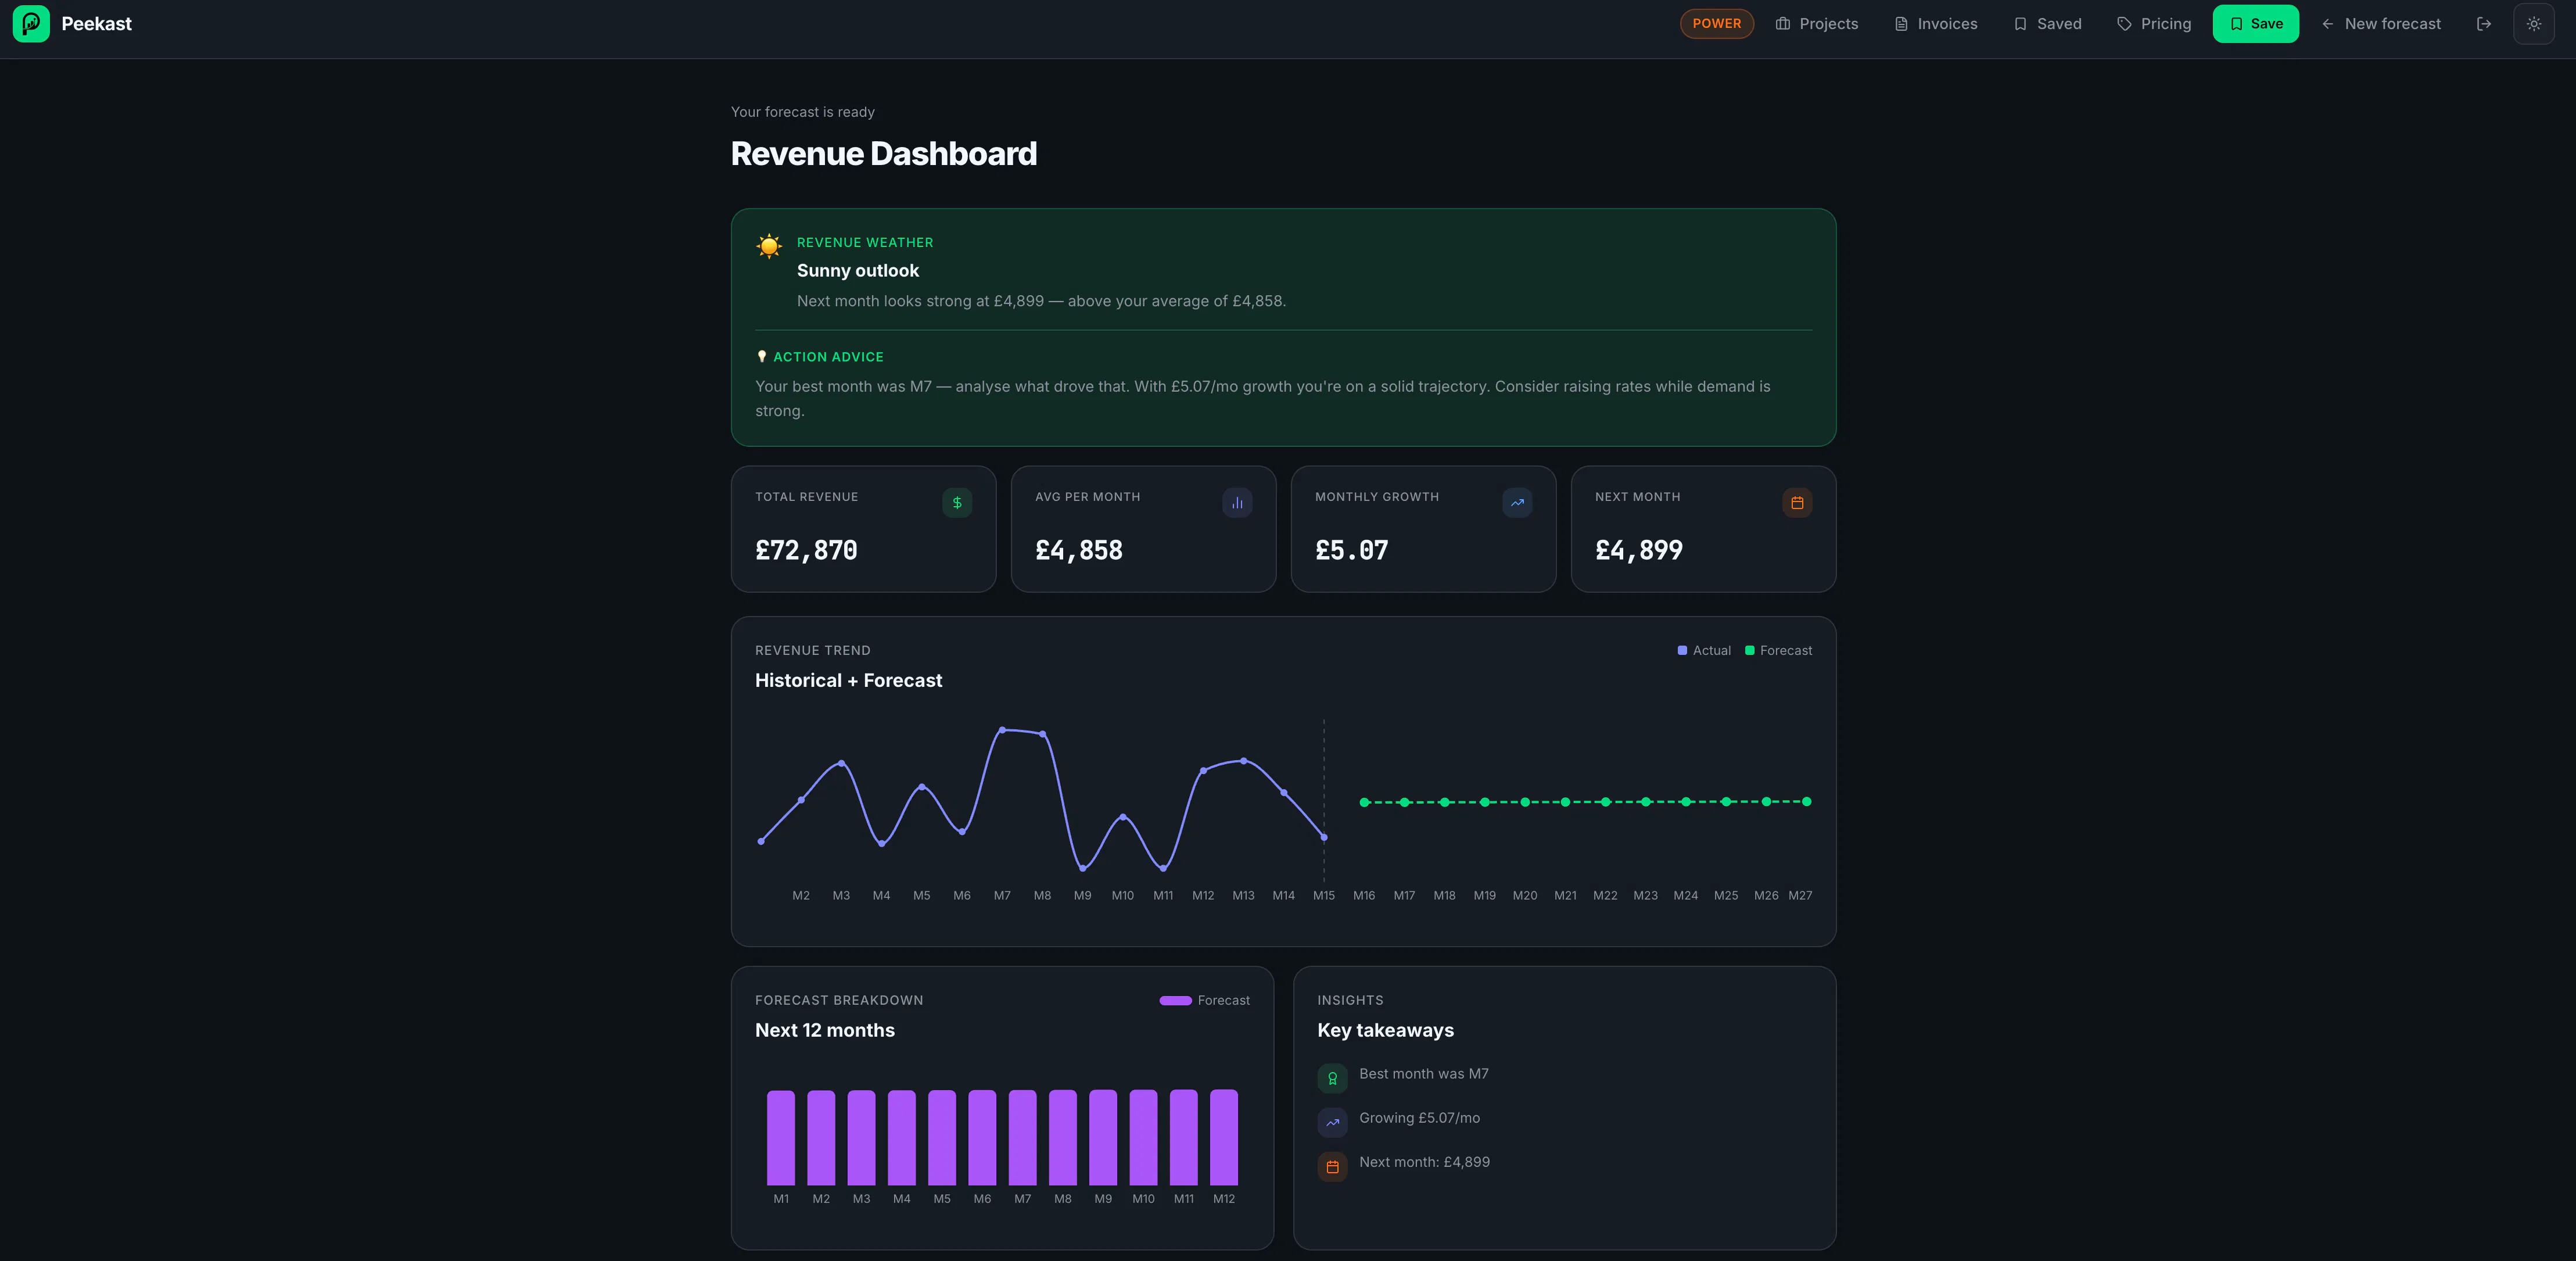Go to Saved forecasts
Screen dimensions: 2576x1261
[2047, 24]
